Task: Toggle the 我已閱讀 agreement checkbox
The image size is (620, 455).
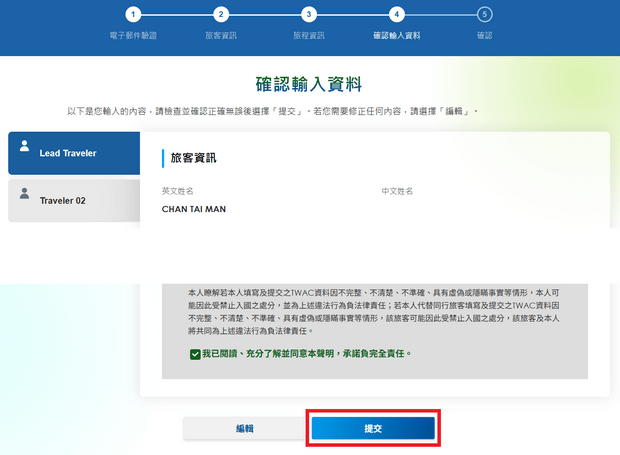Action: click(x=194, y=354)
